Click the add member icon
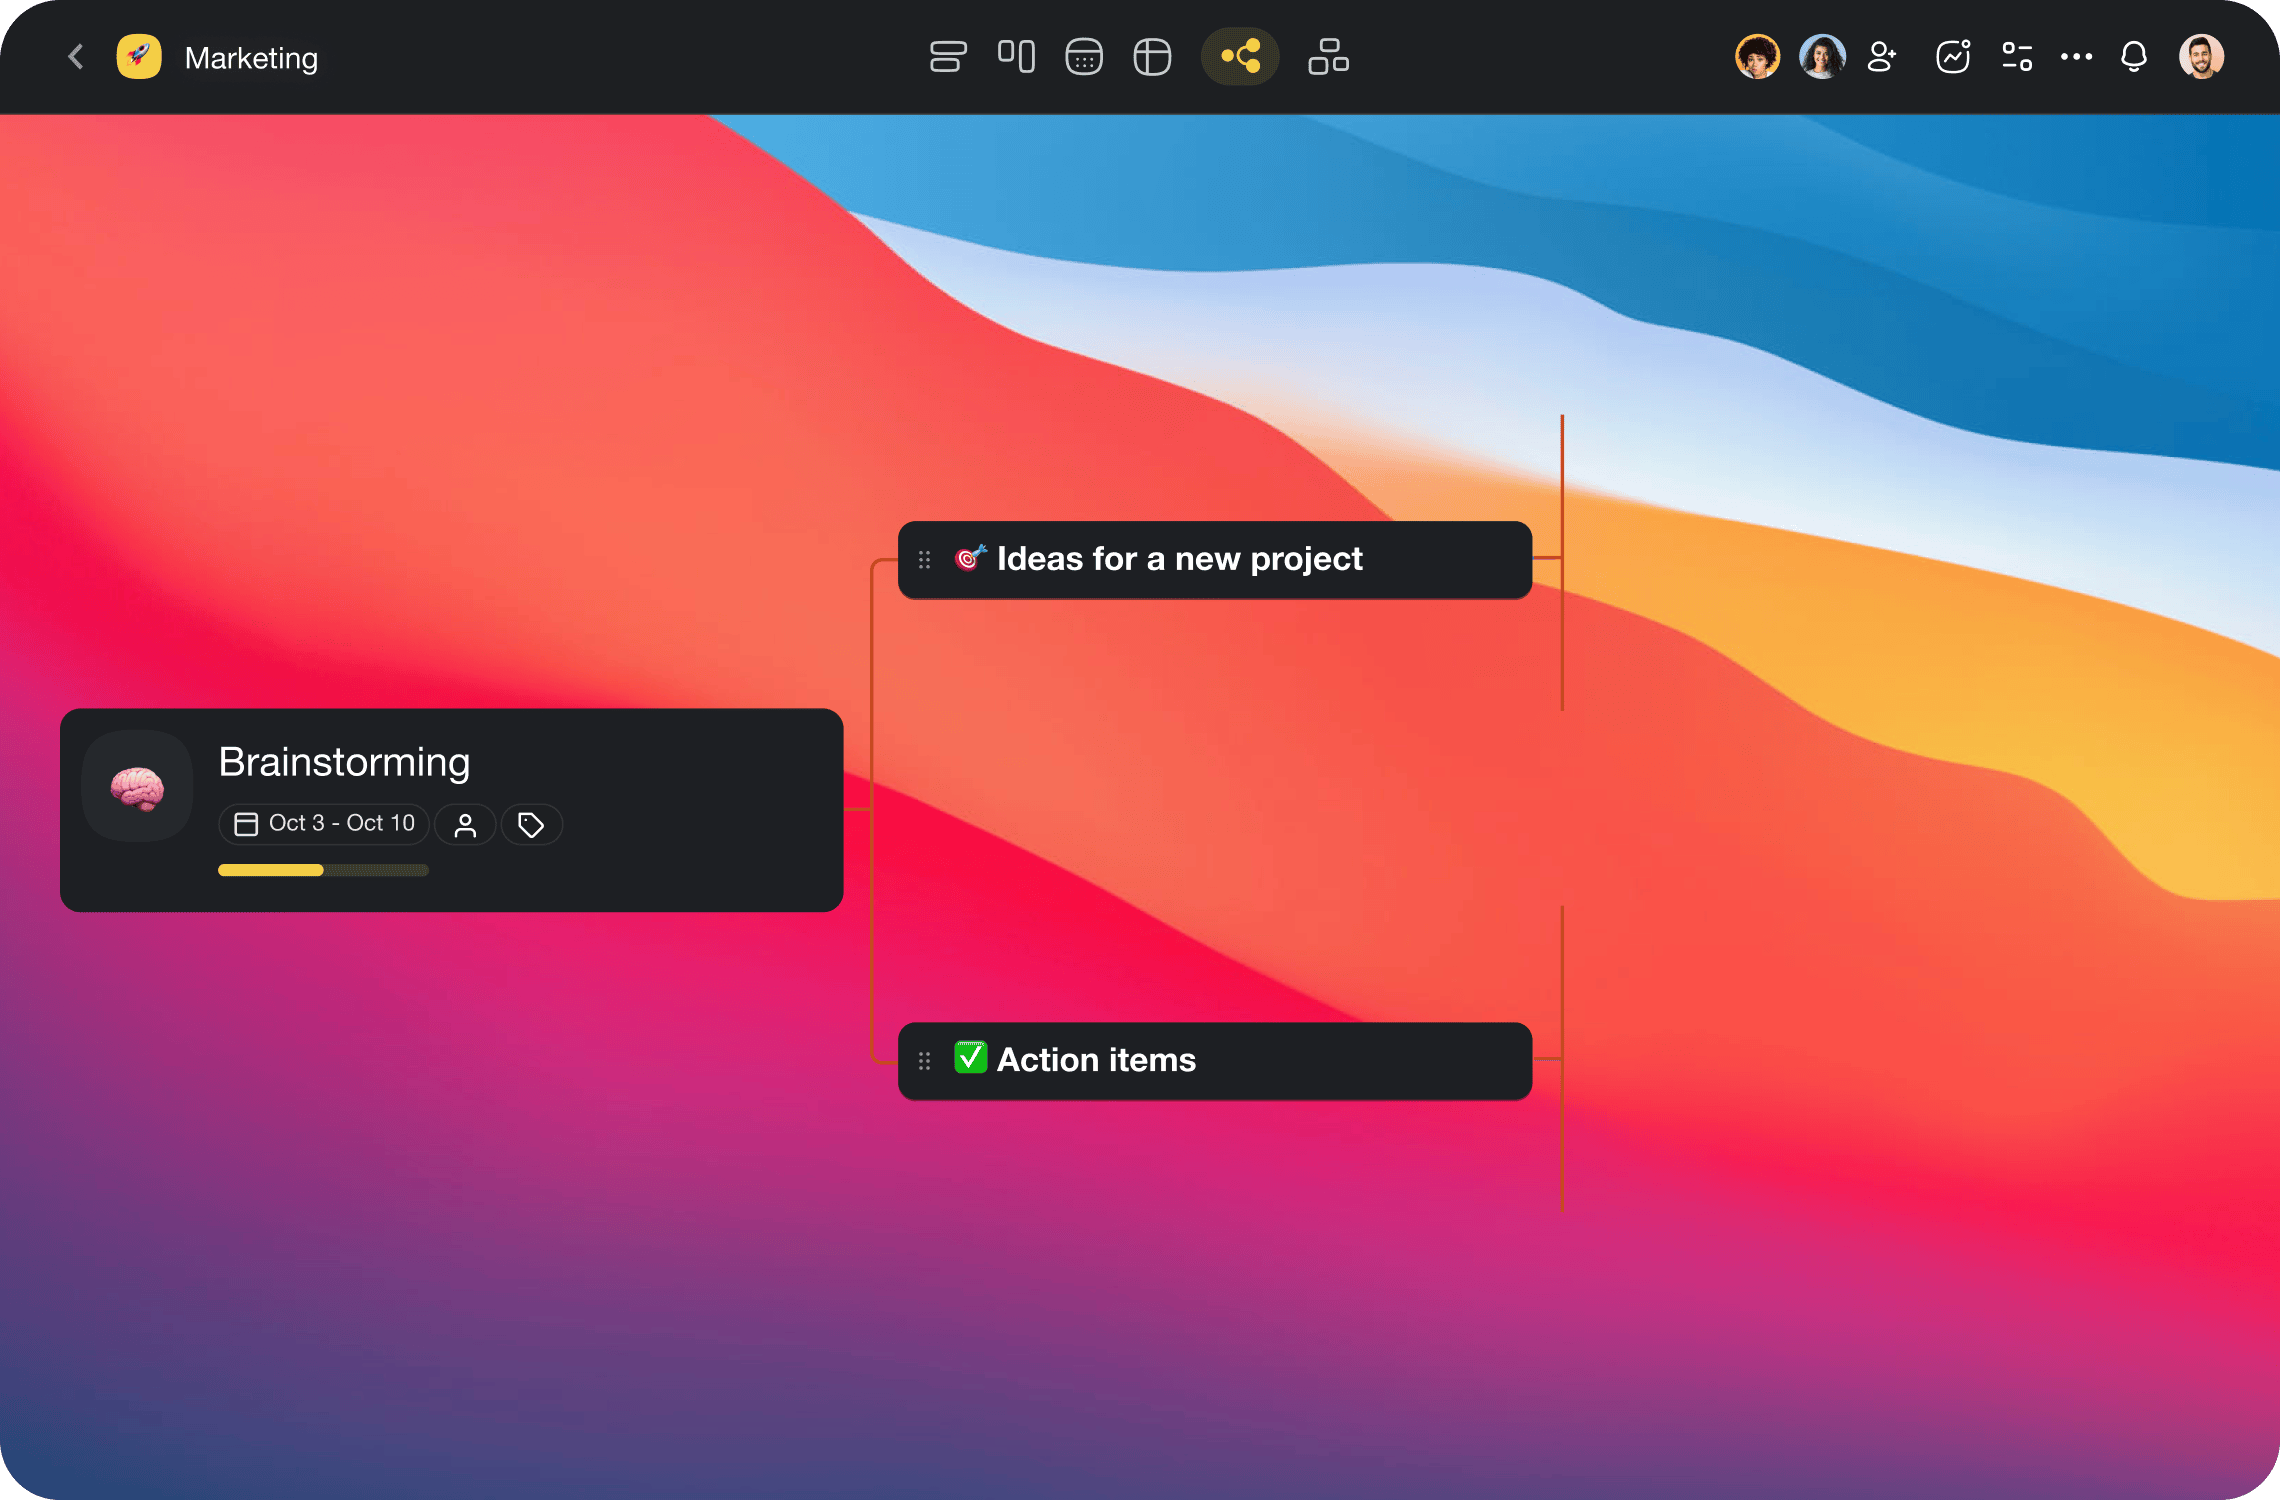 coord(1882,57)
